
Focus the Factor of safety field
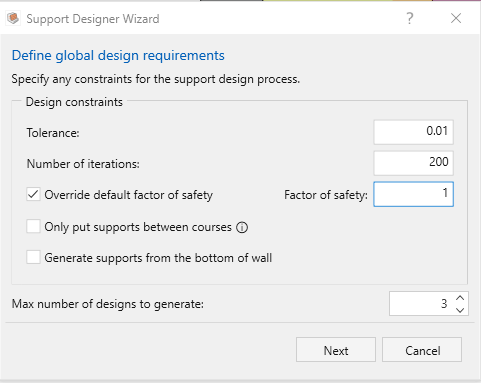point(413,194)
